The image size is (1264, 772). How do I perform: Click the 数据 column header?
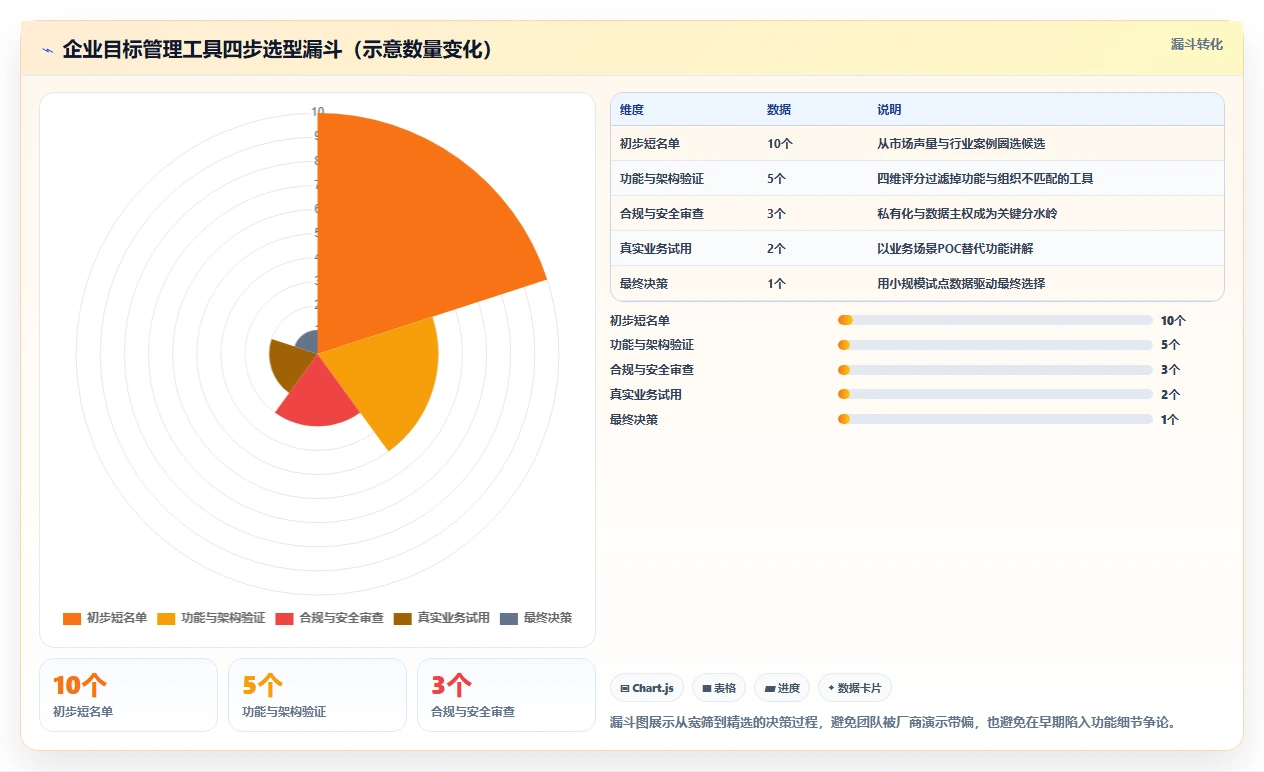(779, 109)
